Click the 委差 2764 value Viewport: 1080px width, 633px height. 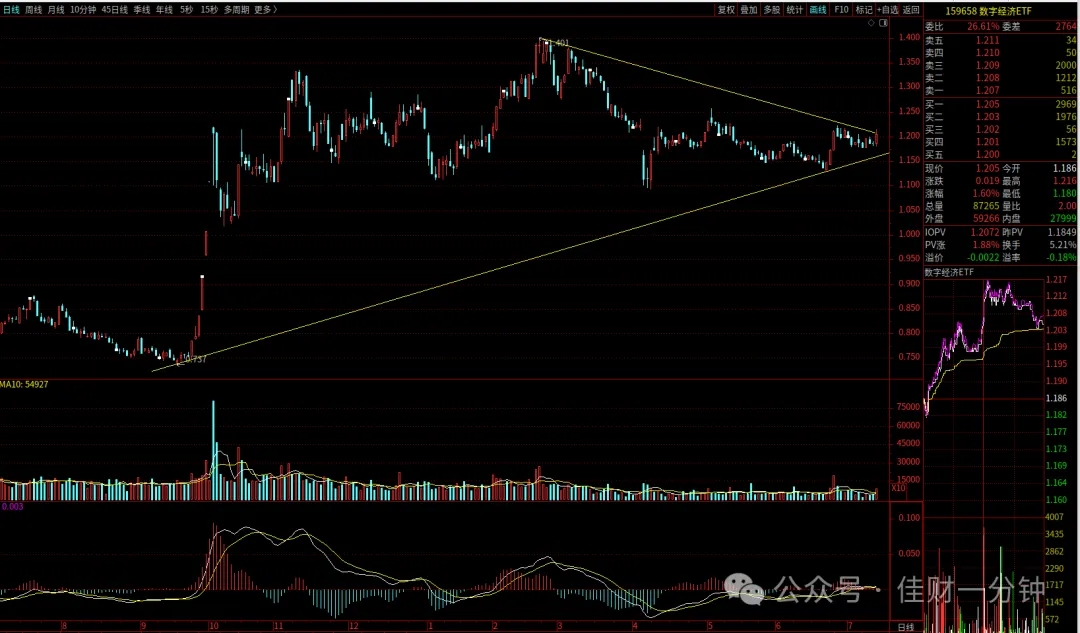tap(1066, 26)
